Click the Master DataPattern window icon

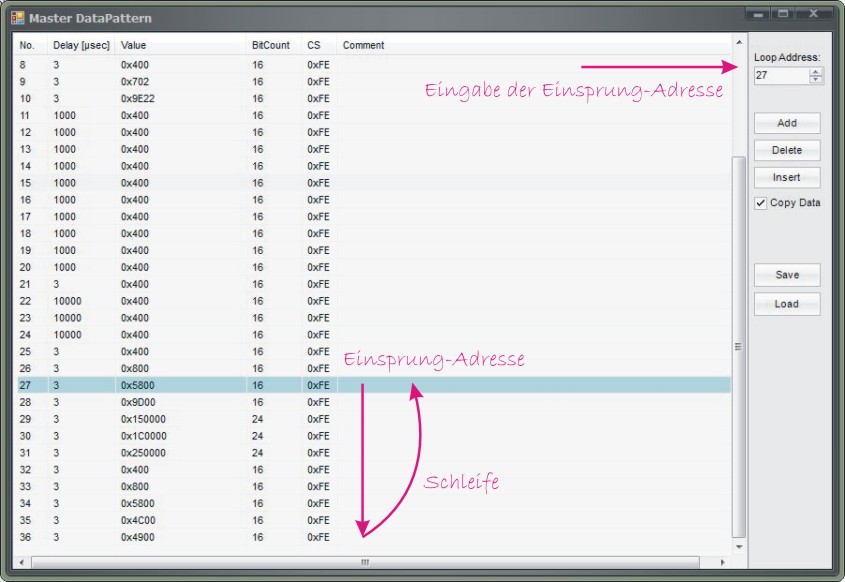tap(18, 18)
